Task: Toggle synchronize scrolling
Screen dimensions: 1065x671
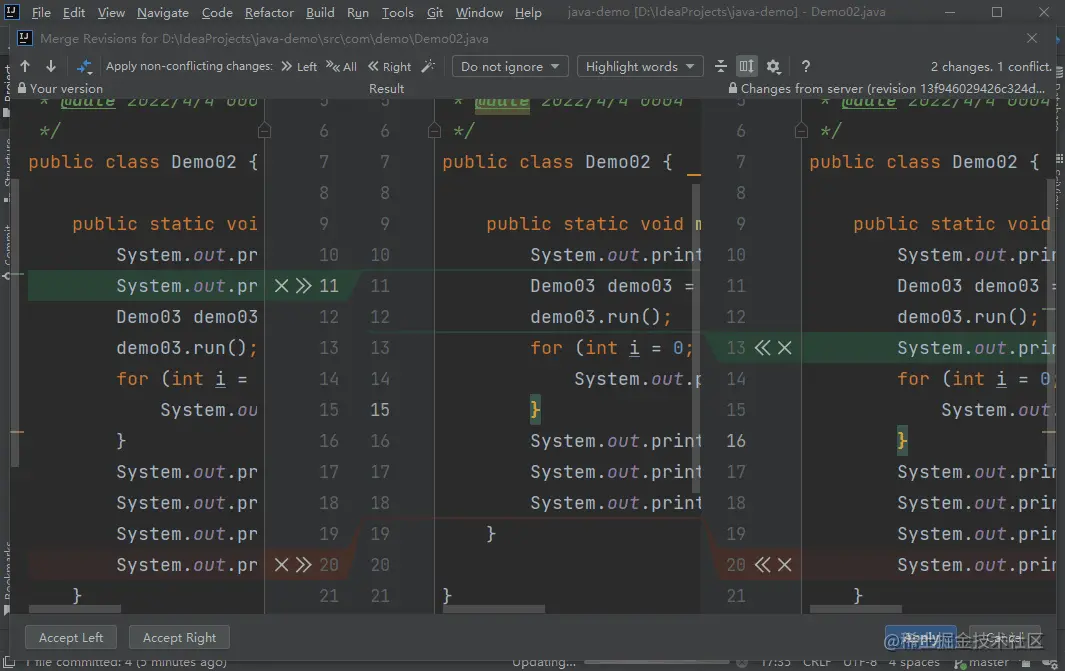Action: coord(746,66)
